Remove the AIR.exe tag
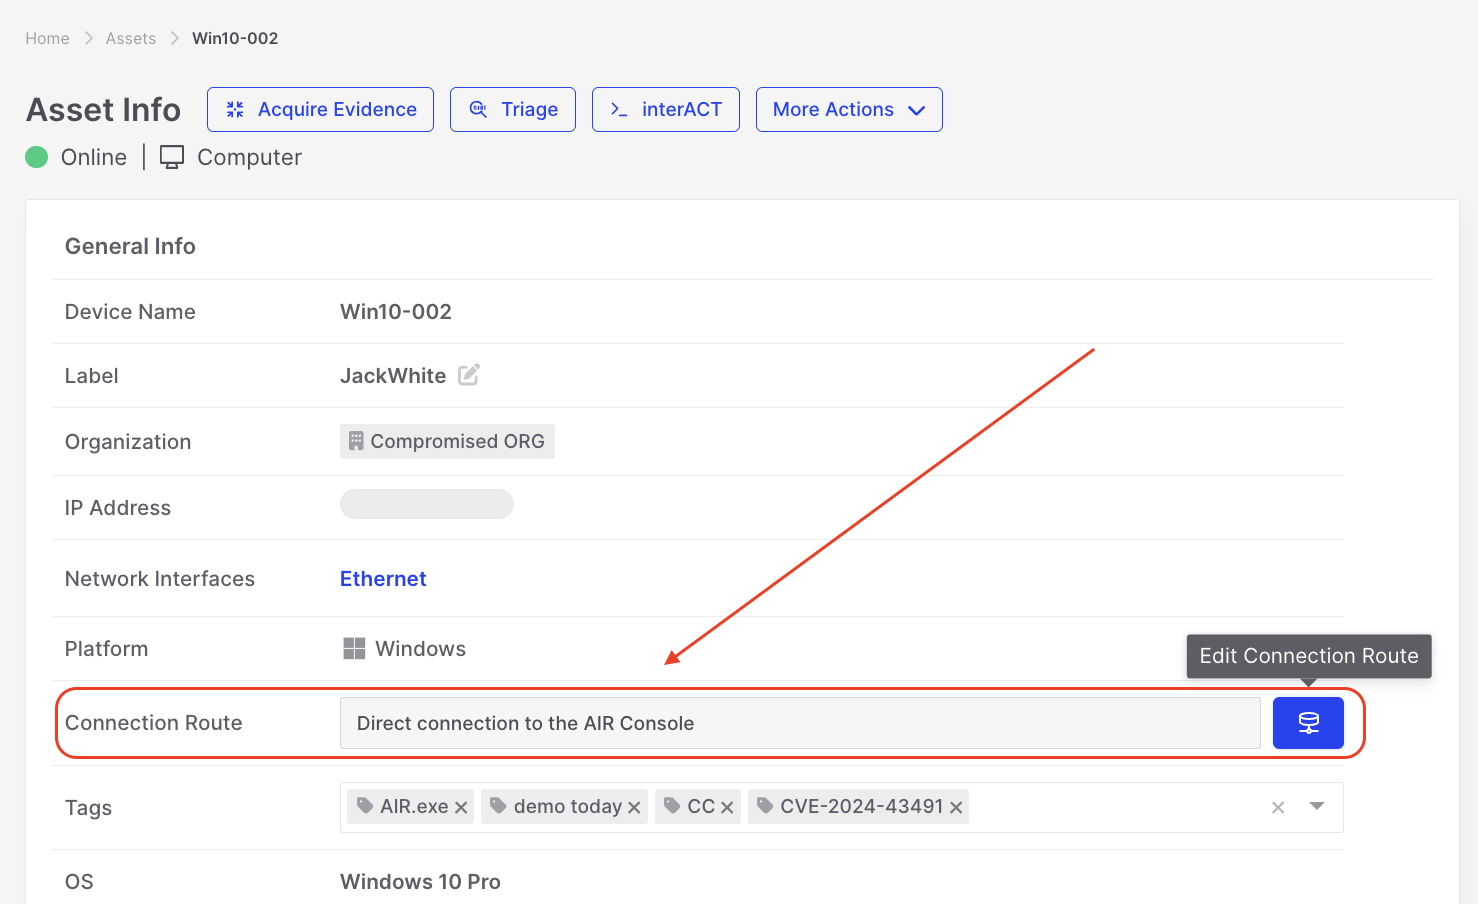The width and height of the screenshot is (1478, 904). 461,808
